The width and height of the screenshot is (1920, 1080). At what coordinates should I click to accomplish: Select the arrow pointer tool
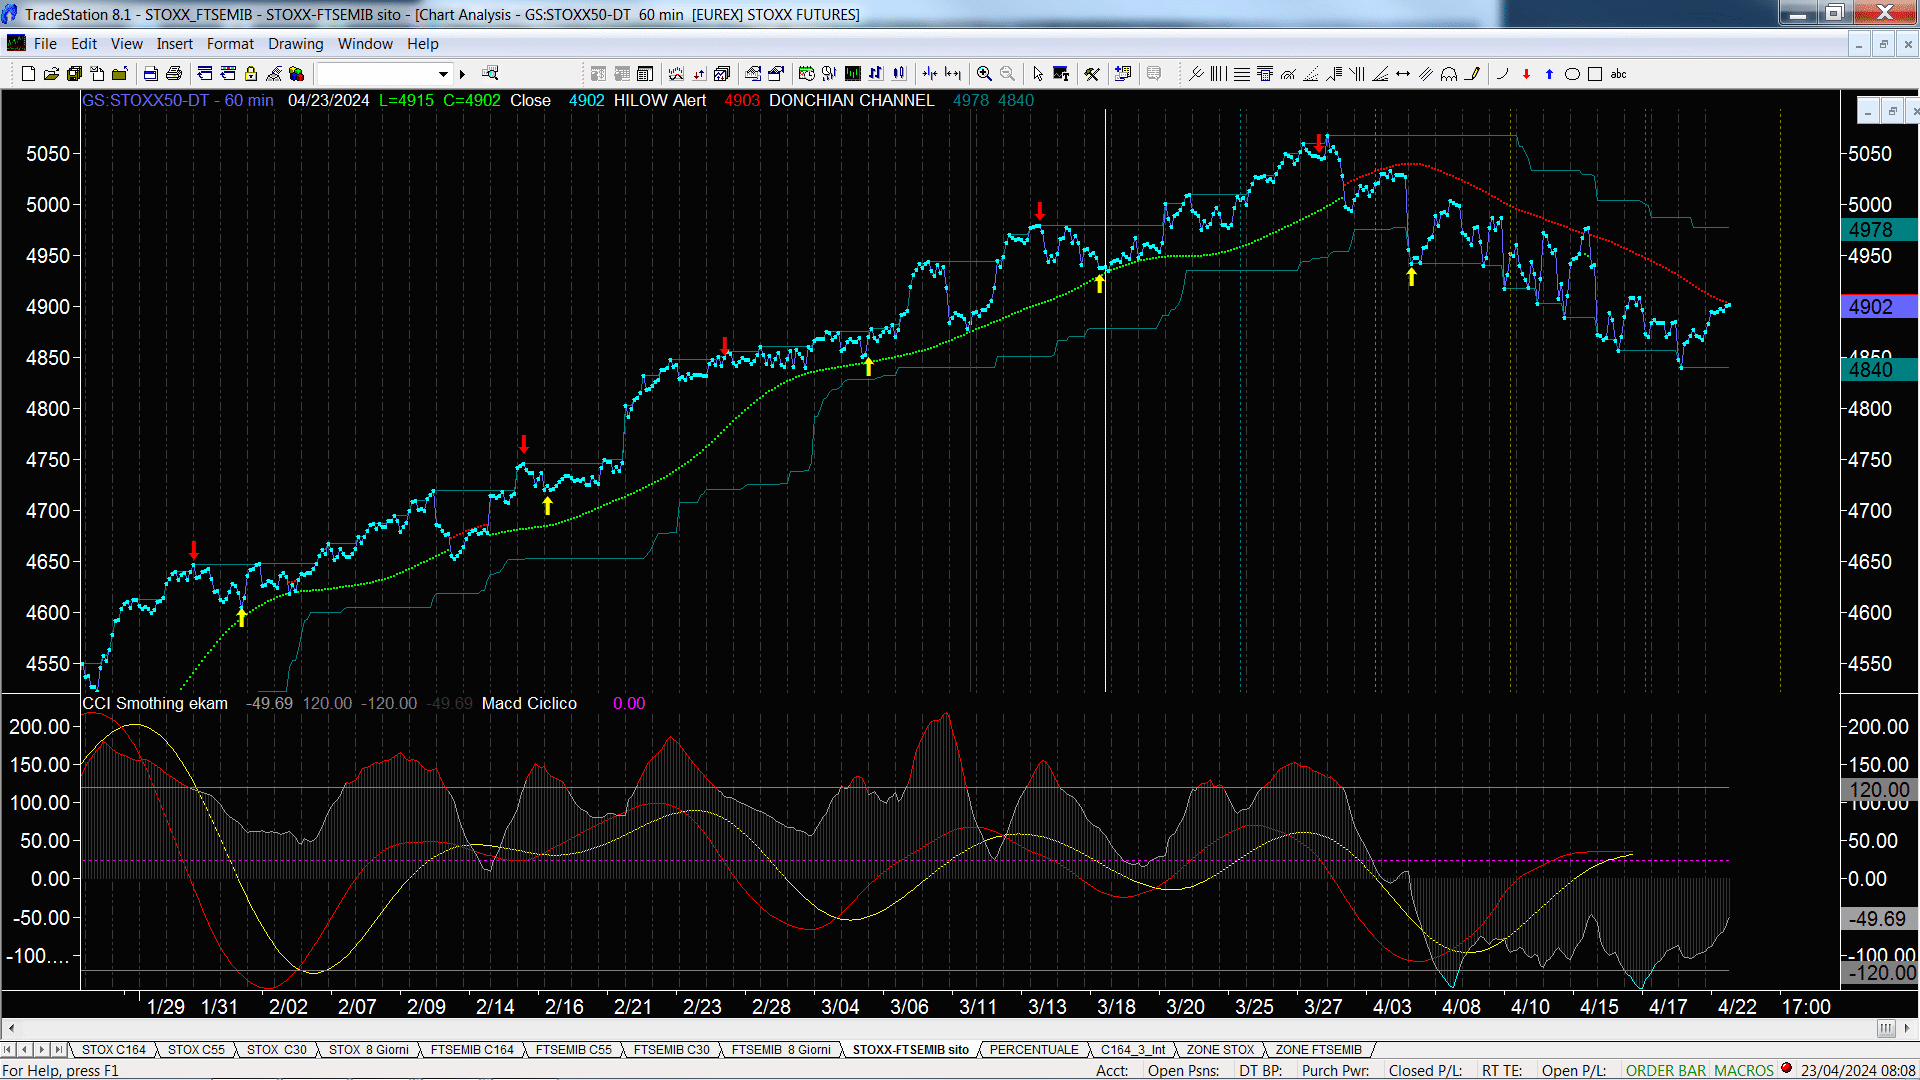(1038, 74)
